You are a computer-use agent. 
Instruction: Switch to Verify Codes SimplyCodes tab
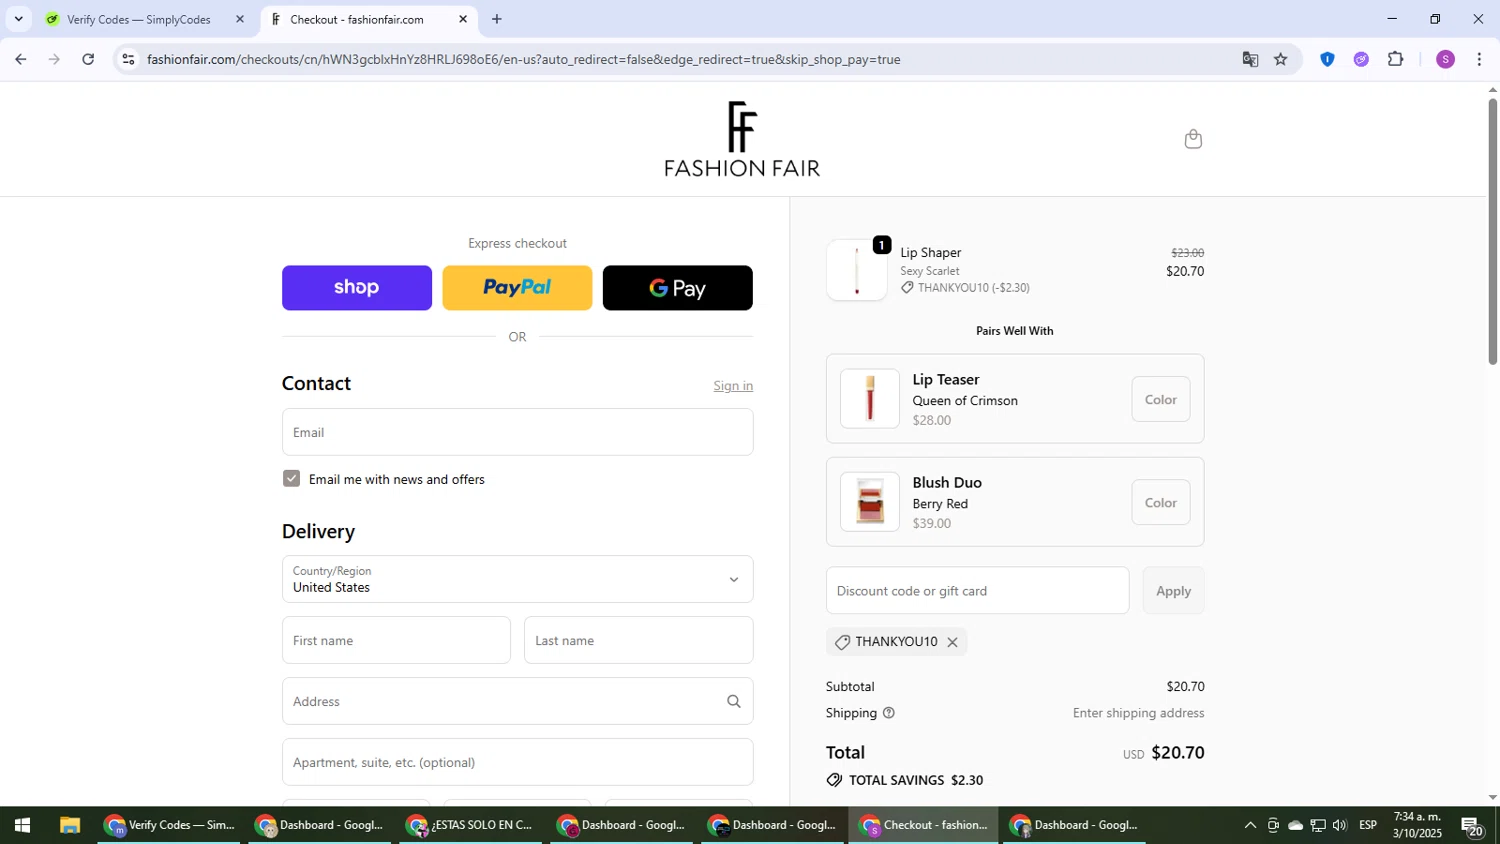(x=139, y=19)
